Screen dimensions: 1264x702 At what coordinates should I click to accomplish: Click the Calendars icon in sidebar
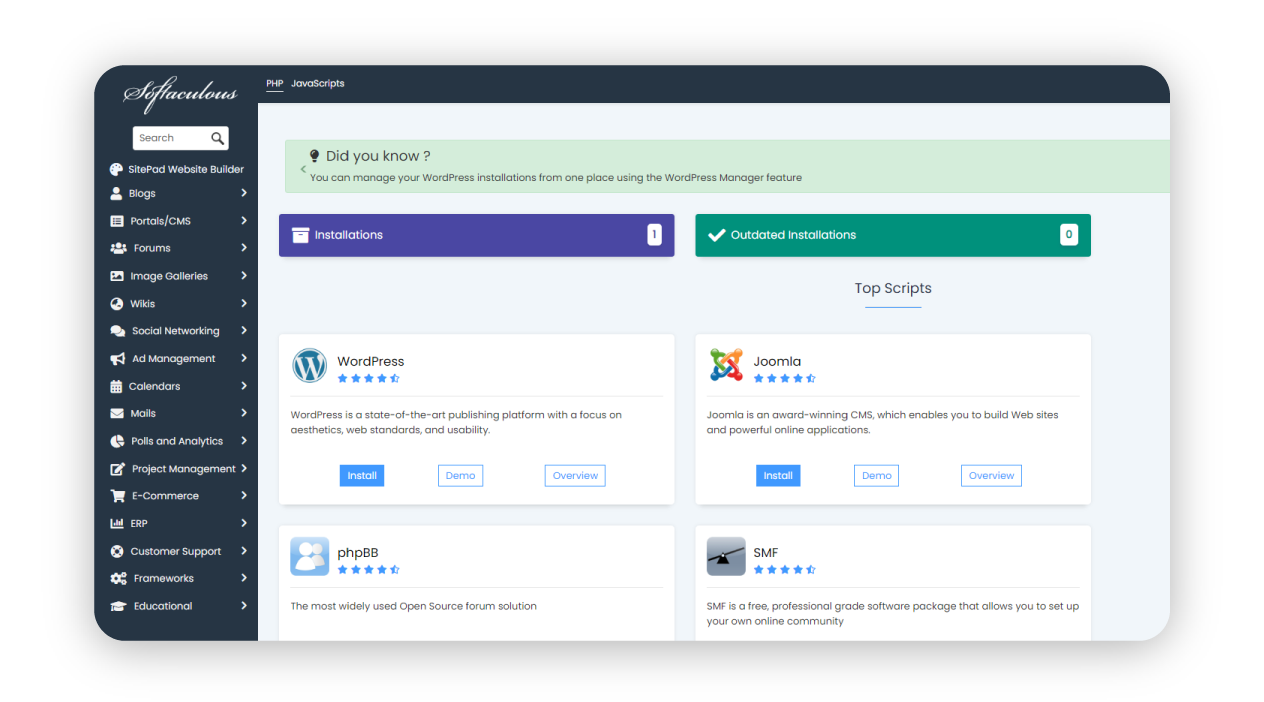click(x=116, y=386)
